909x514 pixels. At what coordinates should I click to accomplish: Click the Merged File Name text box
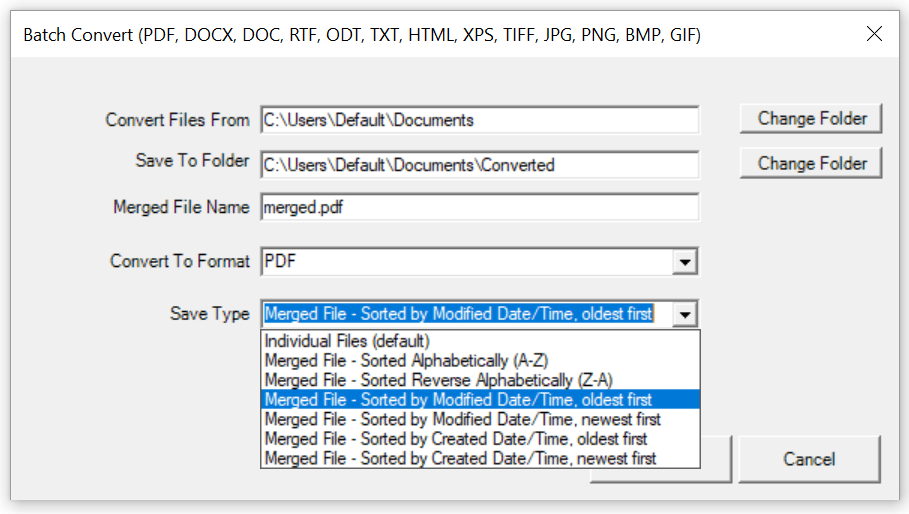click(479, 207)
